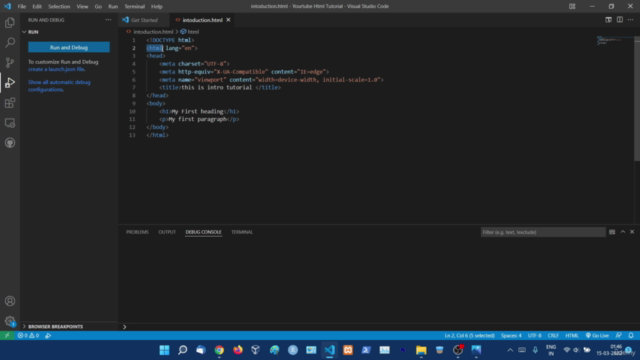Open notifications bell in status bar
Image resolution: width=640 pixels, height=360 pixels.
[x=631, y=336]
